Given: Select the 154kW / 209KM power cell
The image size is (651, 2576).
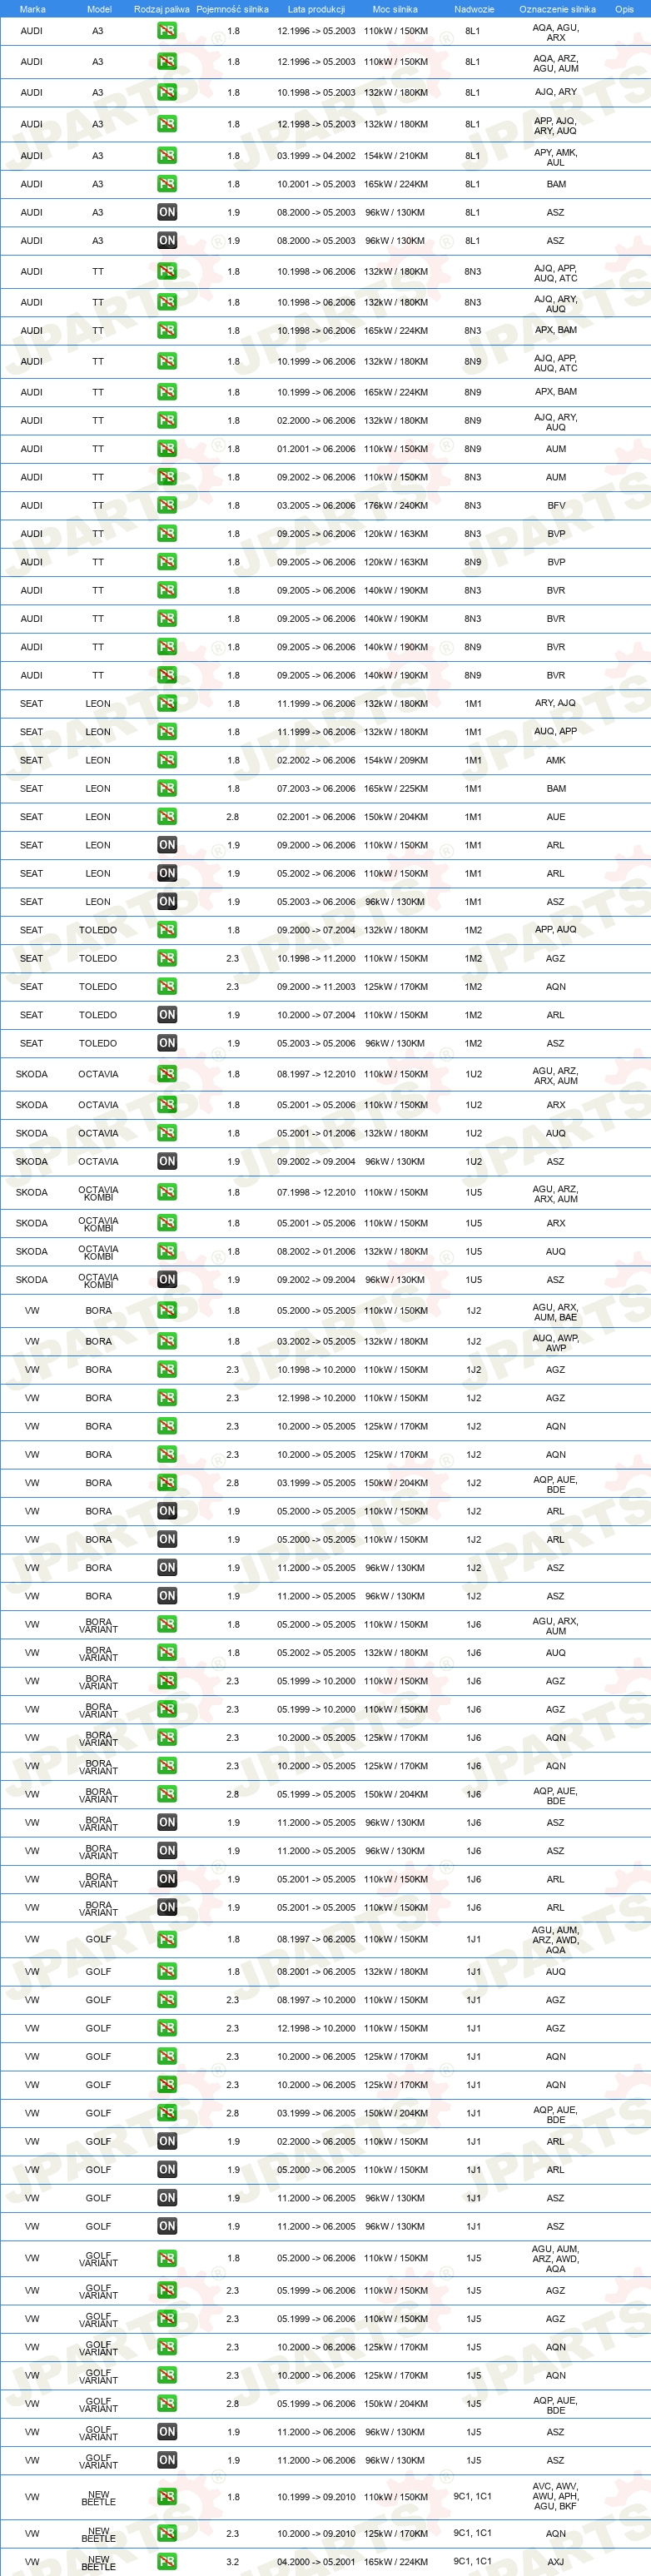Looking at the screenshot, I should click(396, 760).
